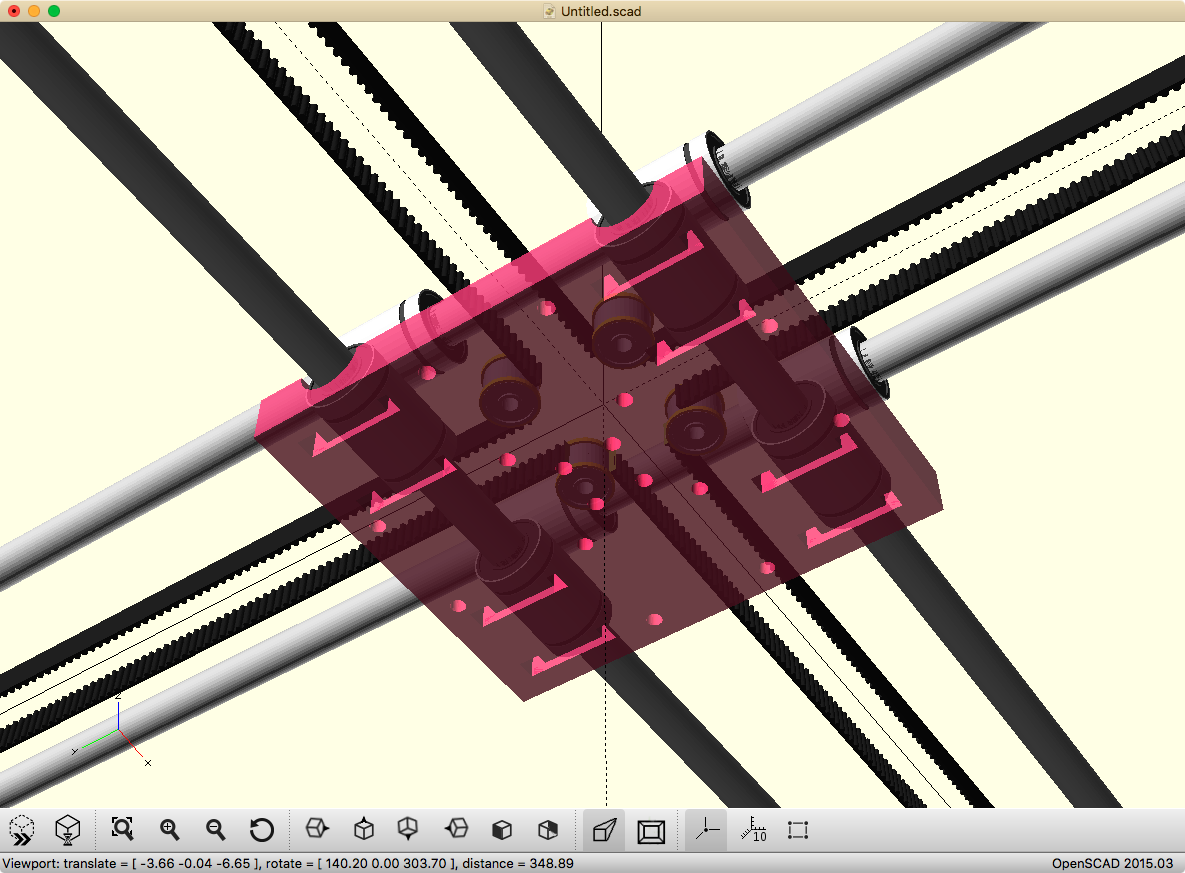Screen dimensions: 1185x873
Task: Switch to the Right view cube icon
Action: [317, 829]
